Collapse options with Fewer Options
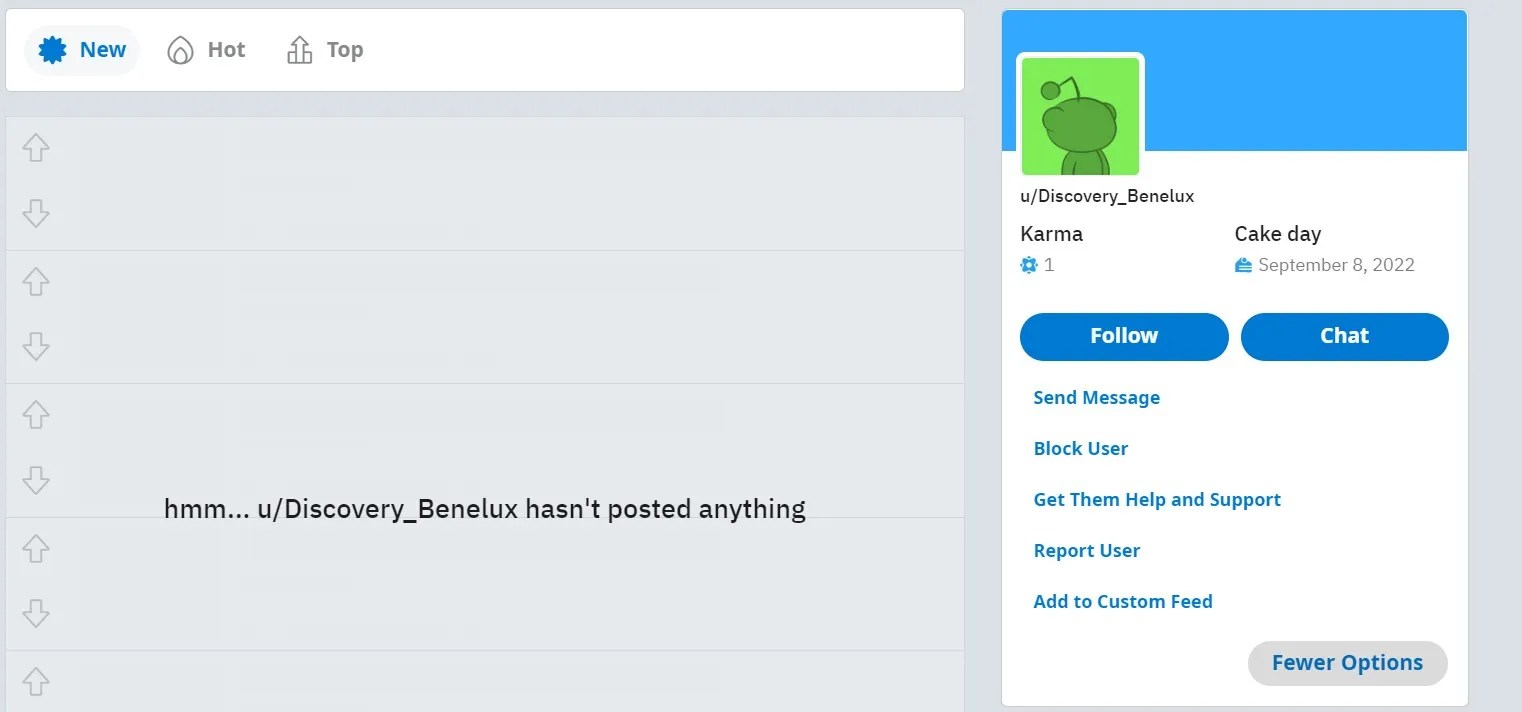Image resolution: width=1522 pixels, height=712 pixels. [x=1347, y=662]
